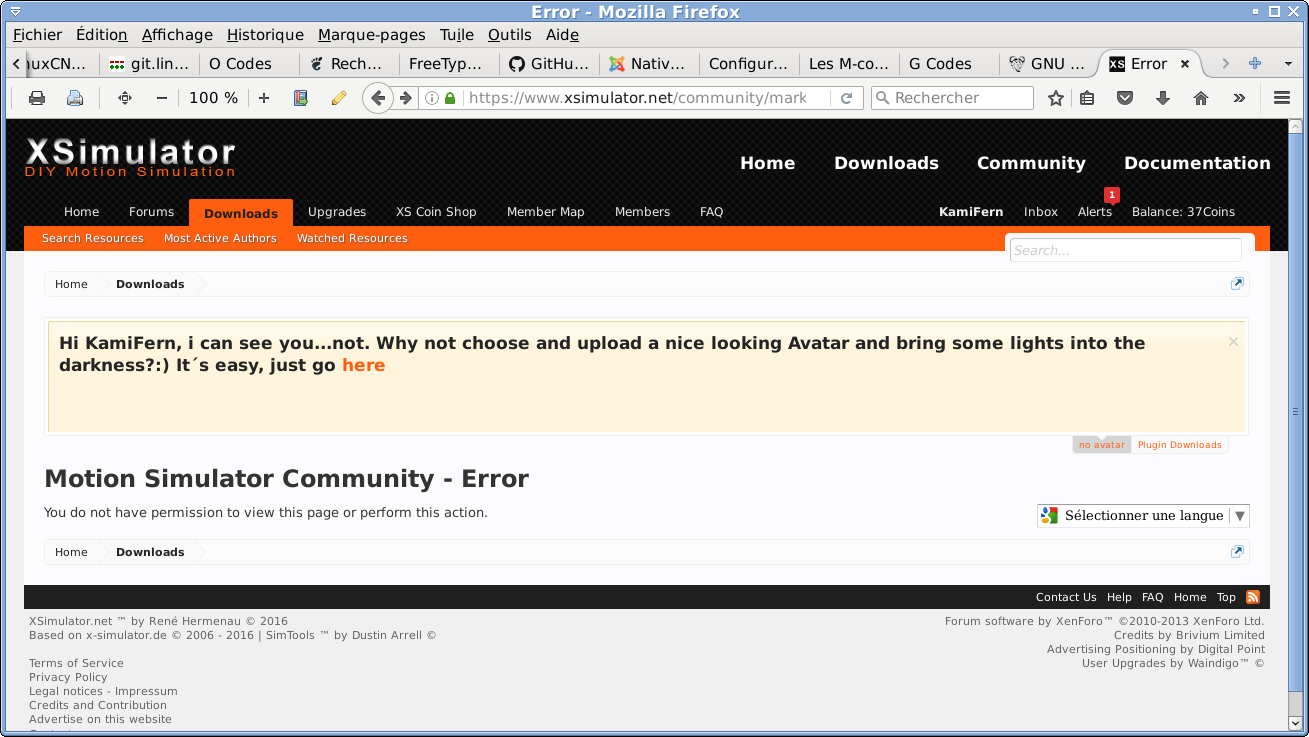Open the Firefox hamburger menu

pos(1282,98)
